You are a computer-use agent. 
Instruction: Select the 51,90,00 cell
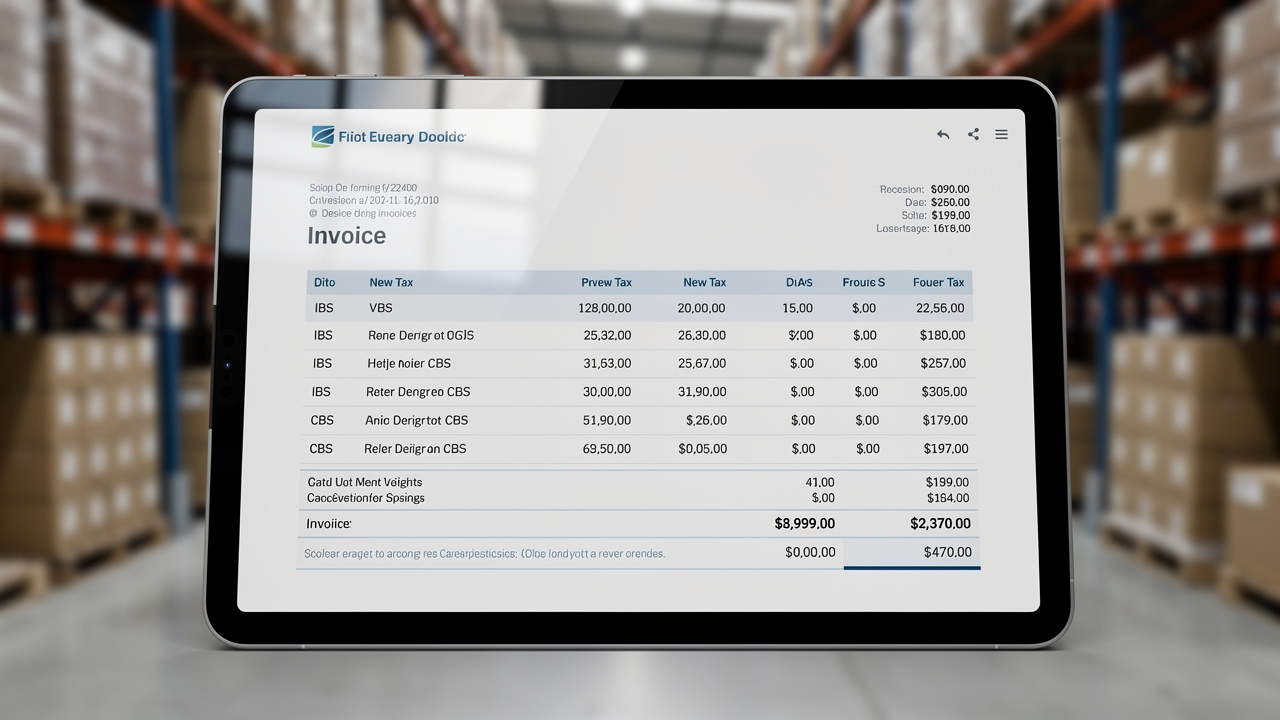[607, 420]
